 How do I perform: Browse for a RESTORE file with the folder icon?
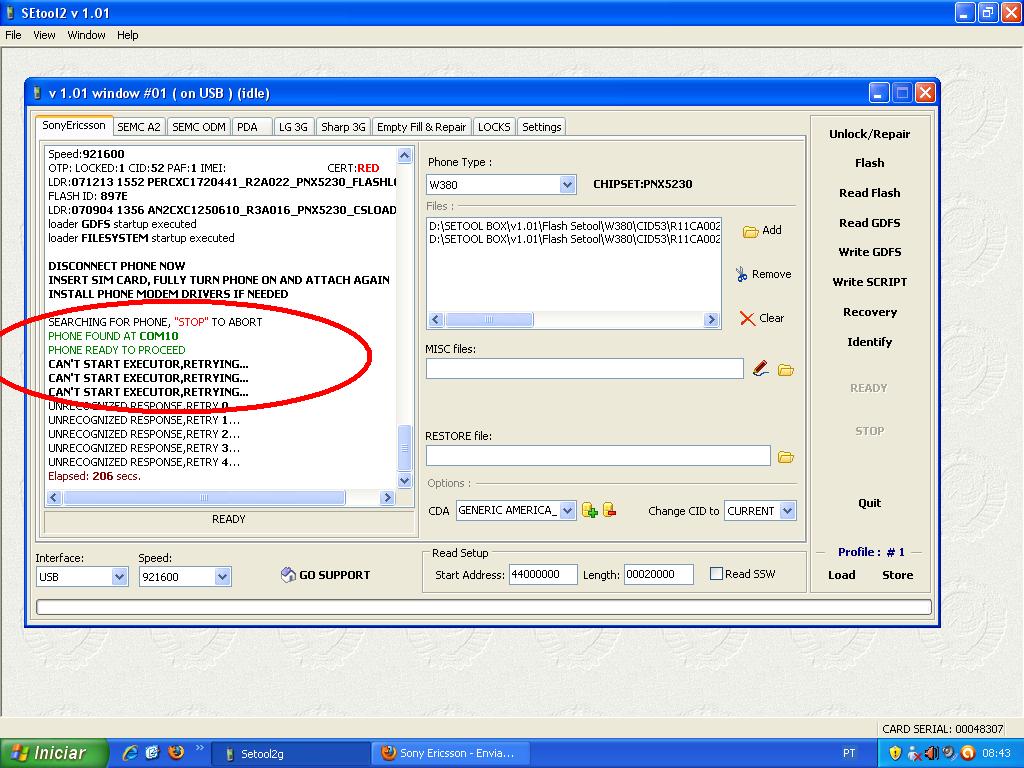click(x=786, y=456)
